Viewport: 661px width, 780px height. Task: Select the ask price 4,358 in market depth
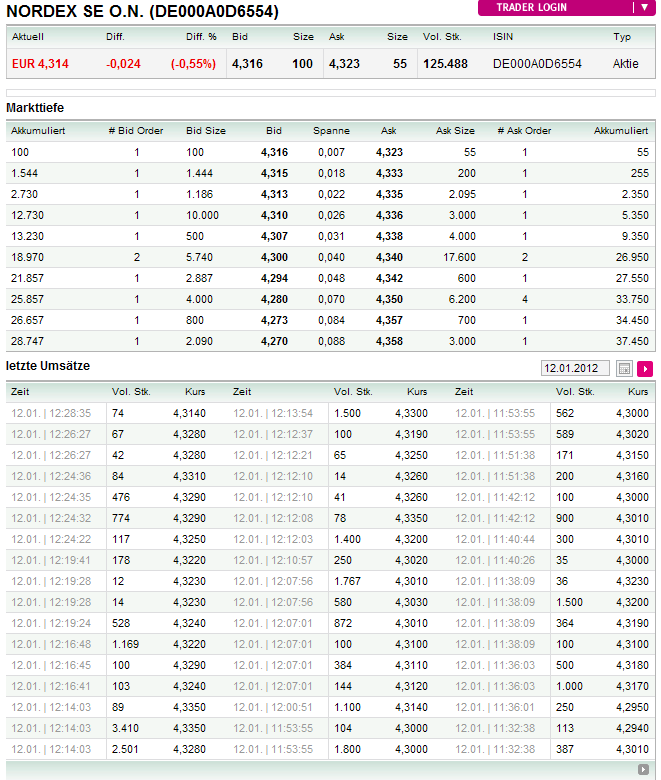389,341
